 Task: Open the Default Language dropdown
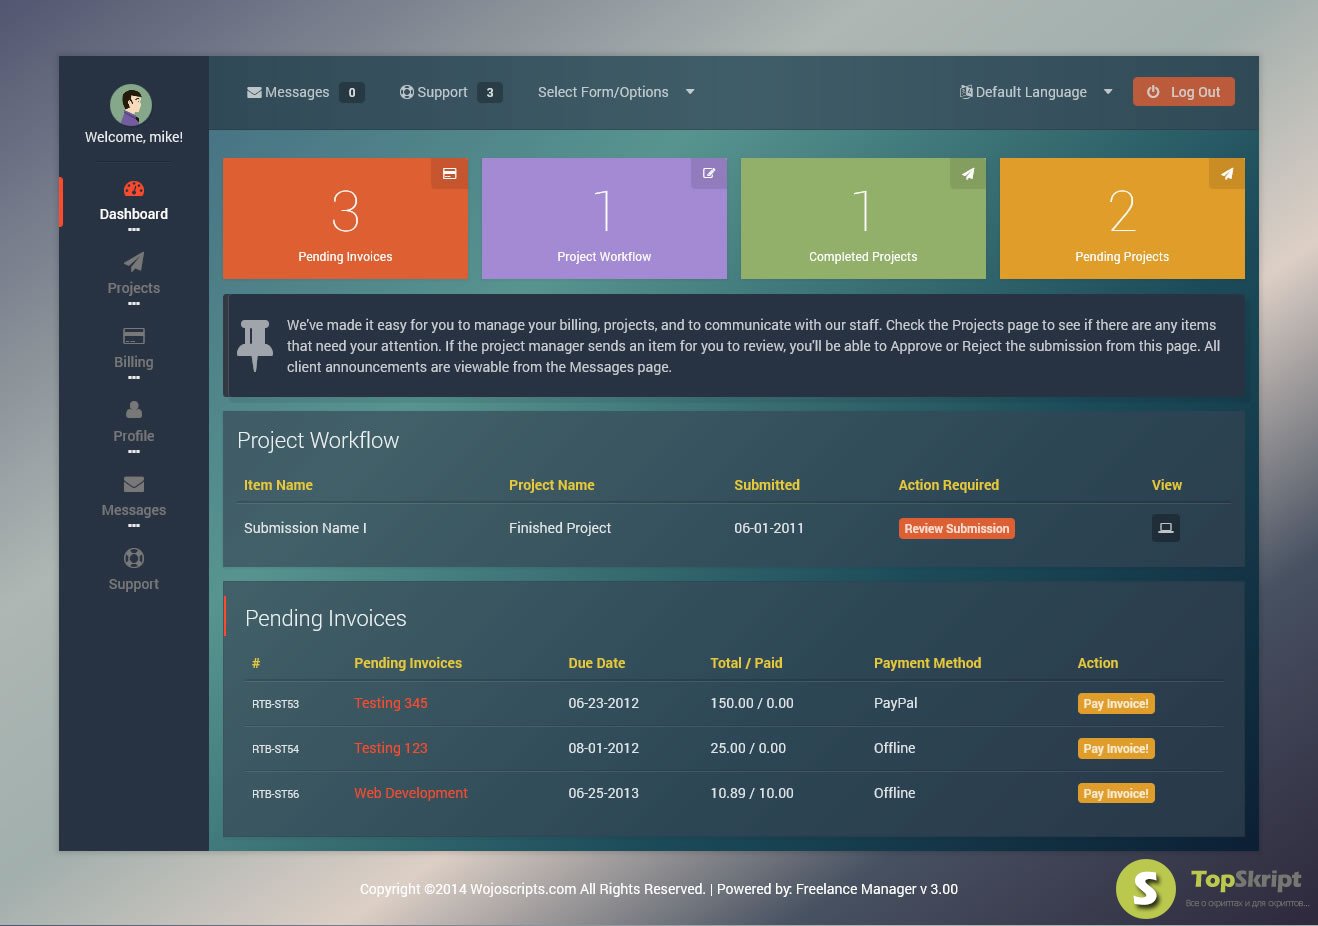point(1036,92)
